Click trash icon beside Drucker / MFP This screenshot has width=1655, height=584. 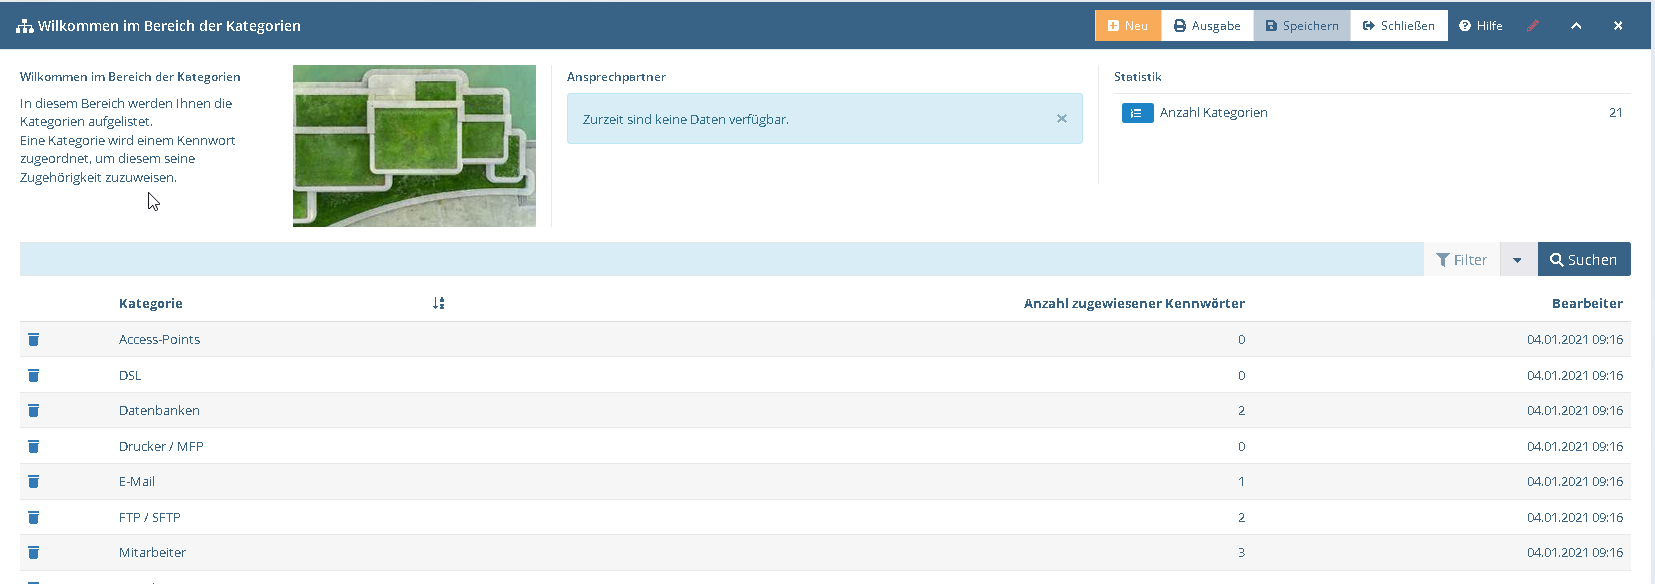[33, 447]
